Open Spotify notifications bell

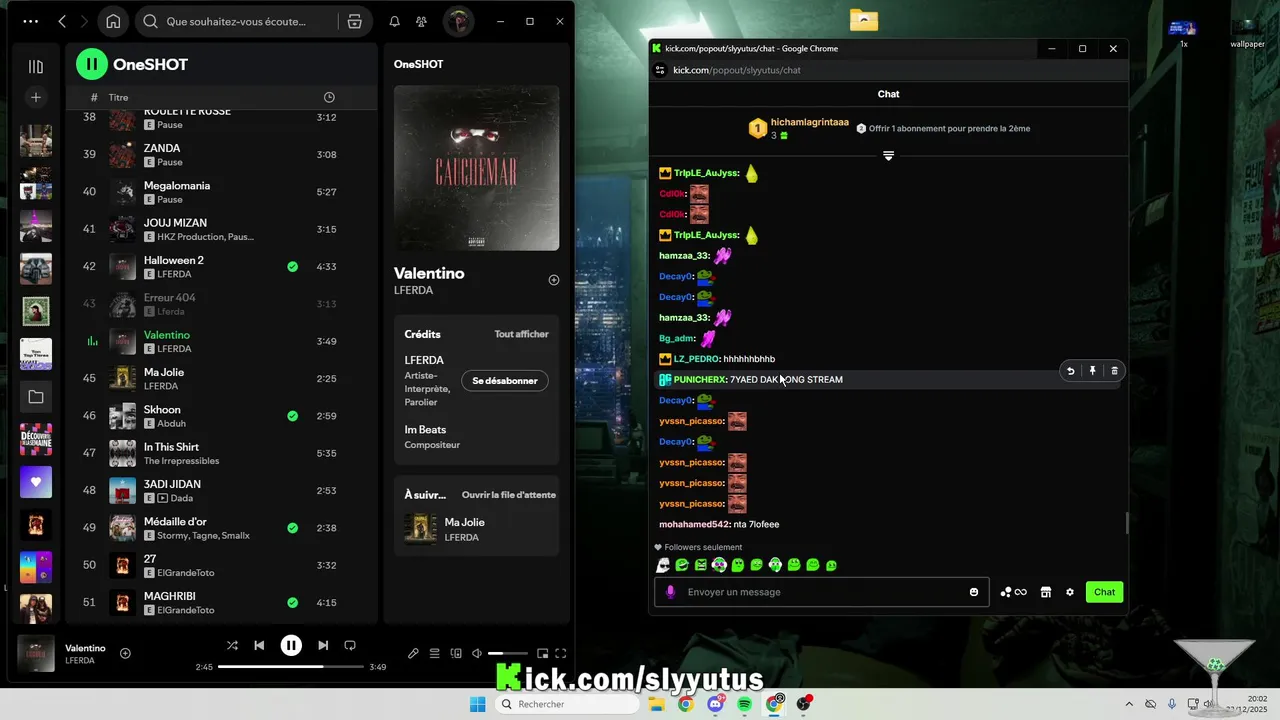394,21
